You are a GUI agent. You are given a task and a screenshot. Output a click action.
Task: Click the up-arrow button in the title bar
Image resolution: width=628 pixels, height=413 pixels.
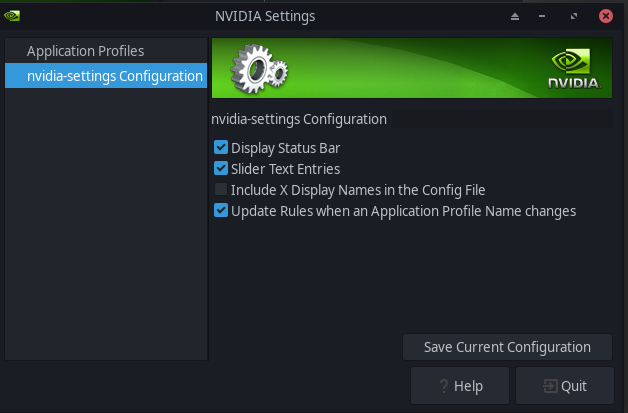(x=516, y=16)
